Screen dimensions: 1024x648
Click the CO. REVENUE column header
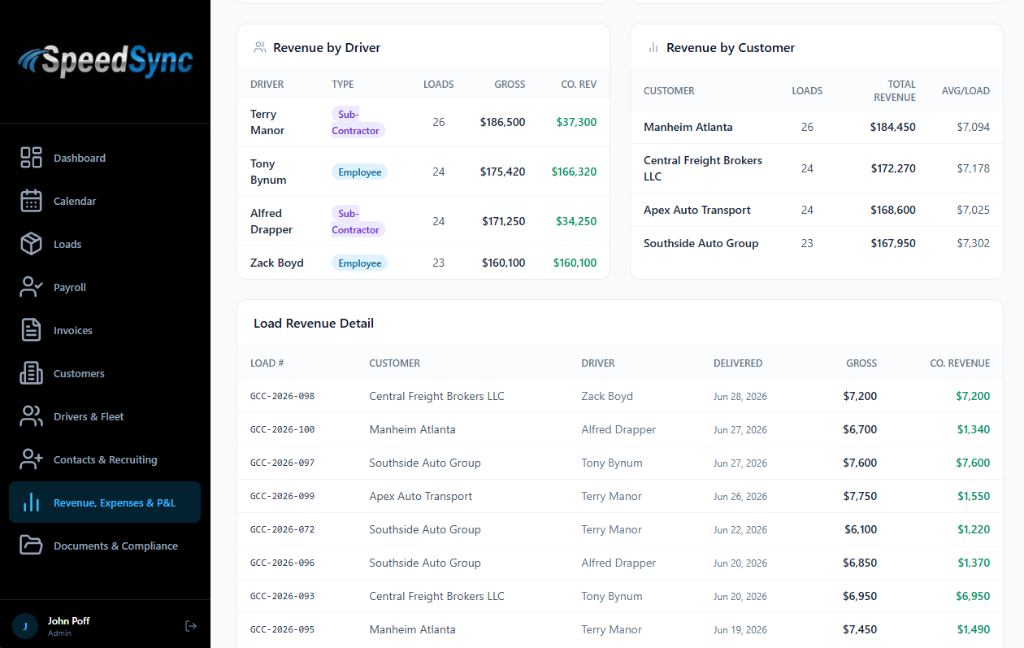pyautogui.click(x=959, y=363)
